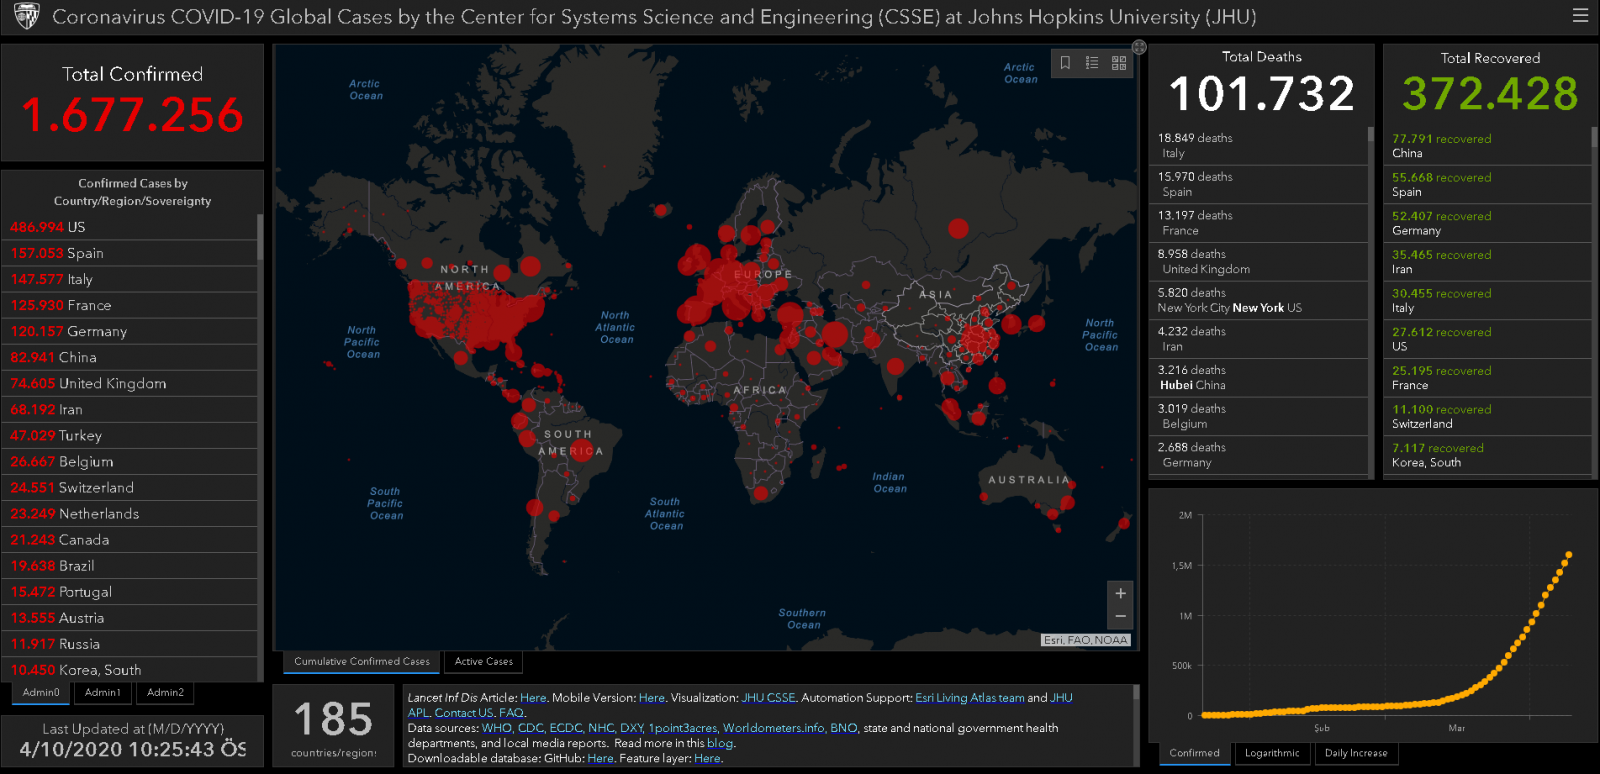This screenshot has width=1600, height=774.
Task: Select Germany in confirmed cases list
Action: click(x=130, y=331)
